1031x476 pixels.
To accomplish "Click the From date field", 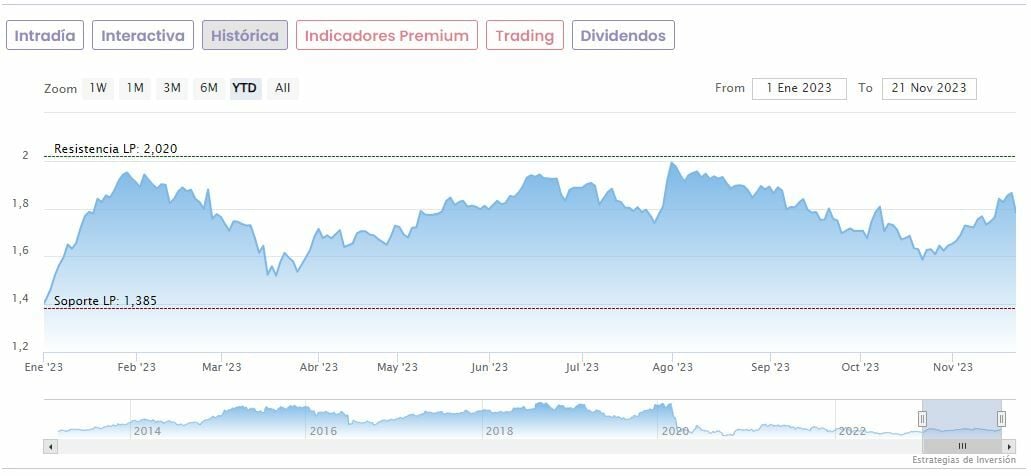I will pos(799,88).
